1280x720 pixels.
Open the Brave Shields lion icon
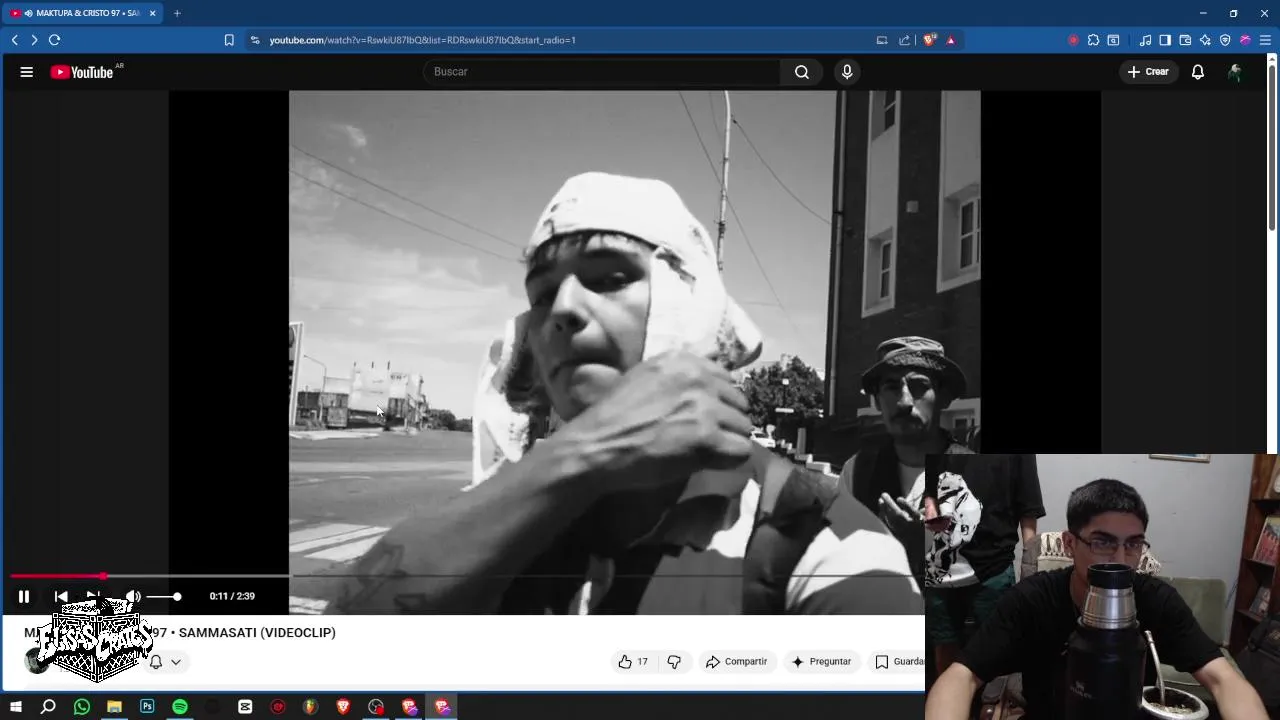click(929, 40)
